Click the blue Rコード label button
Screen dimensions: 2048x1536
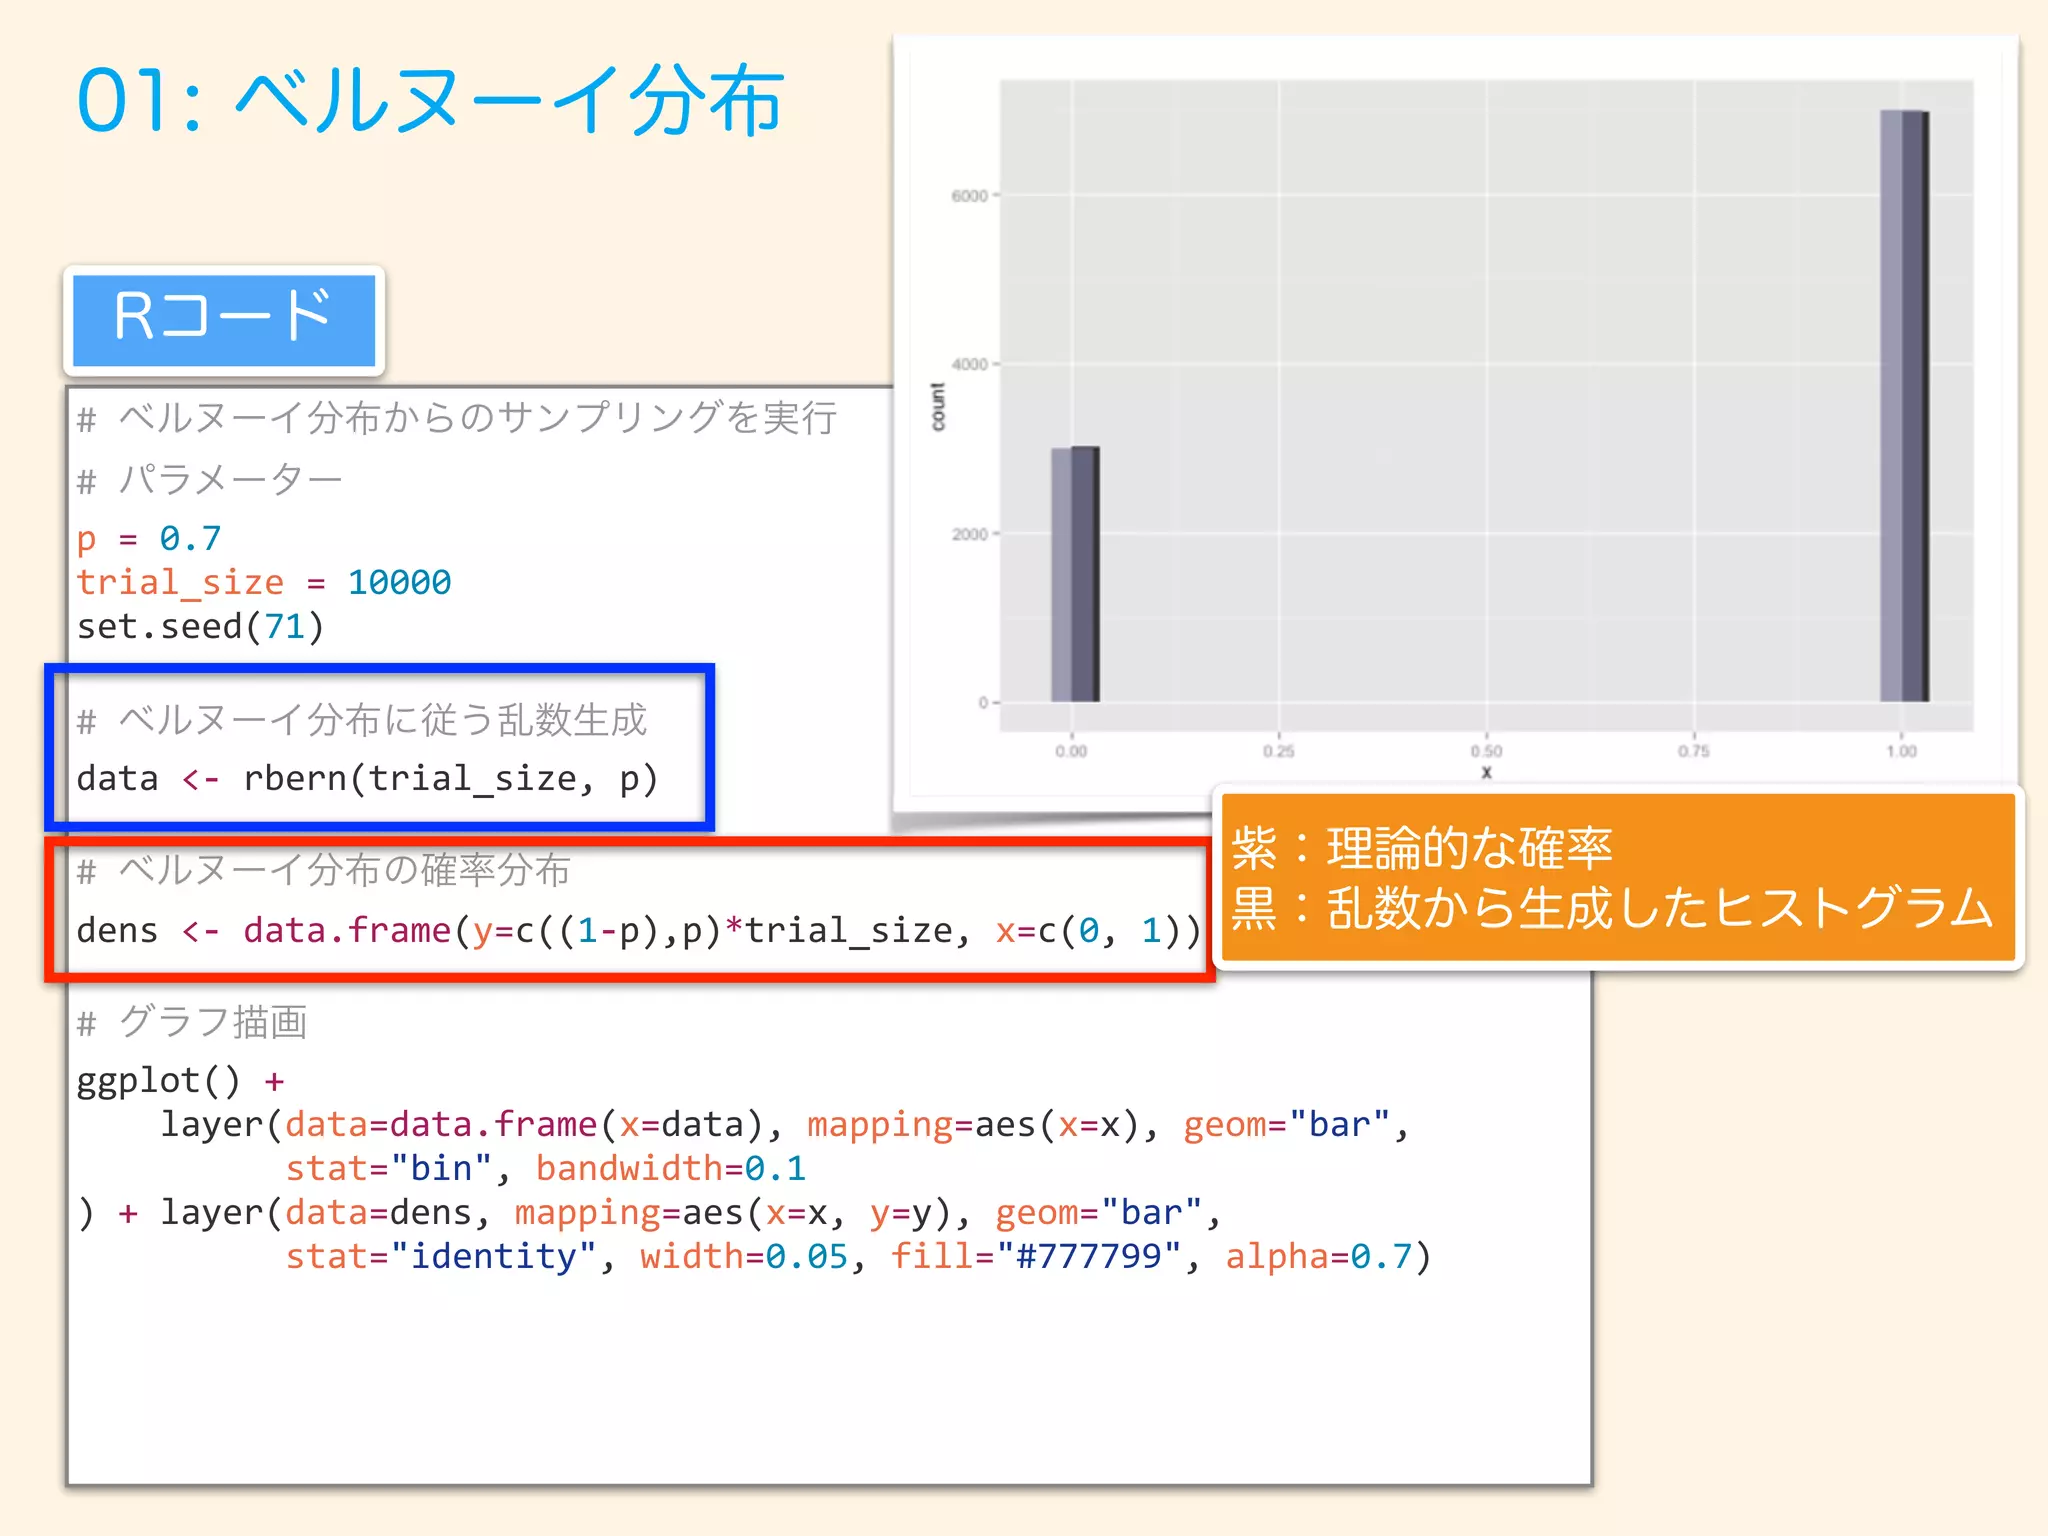pyautogui.click(x=224, y=319)
